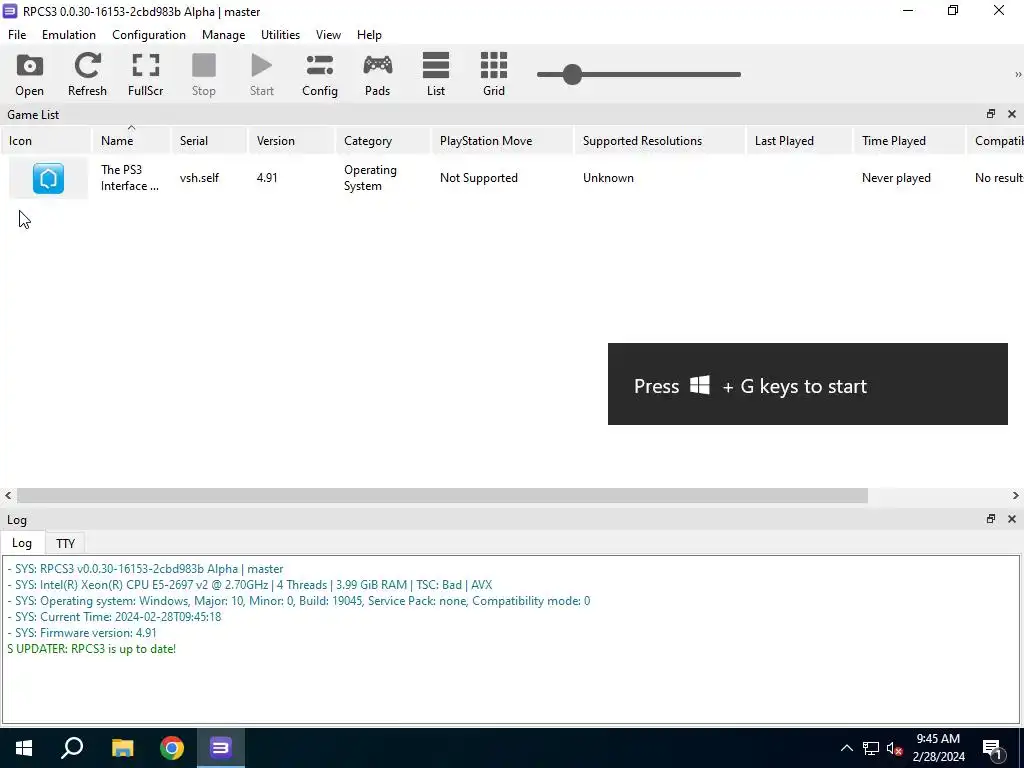This screenshot has height=768, width=1024.
Task: Click the Stop emulation icon
Action: pos(203,74)
